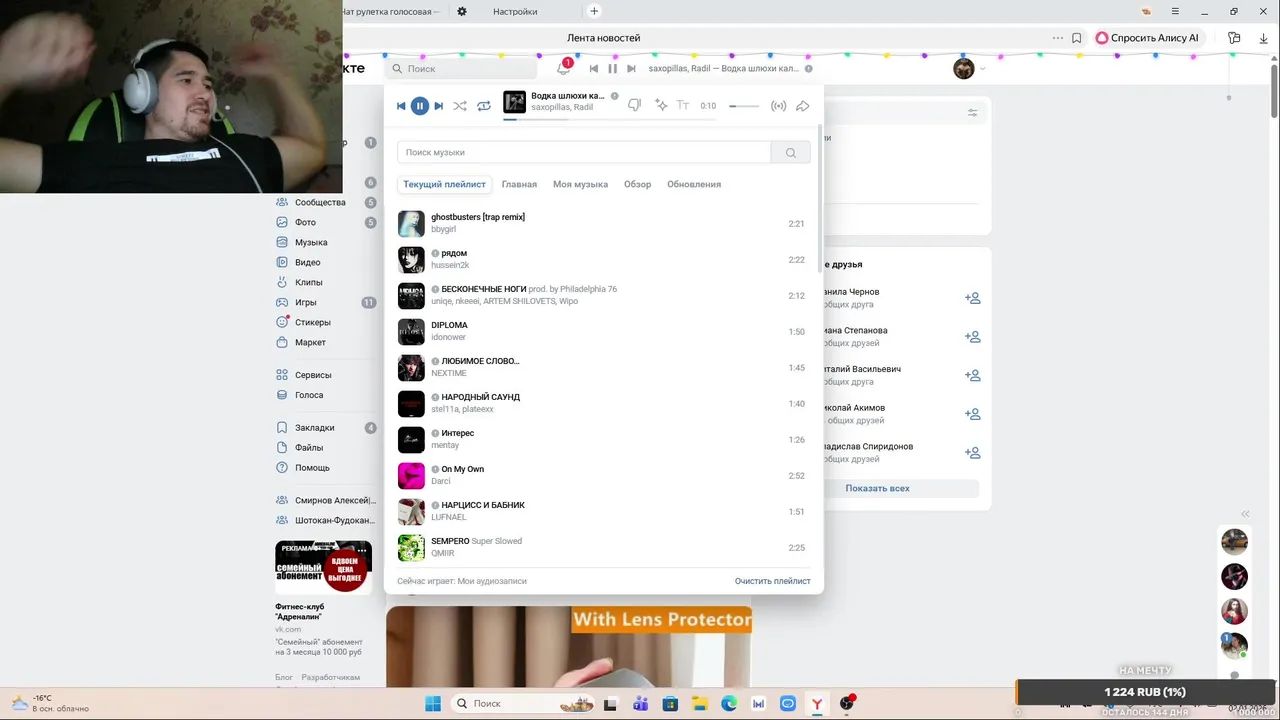Screen dimensions: 1280x720
Task: Open Фото in the left sidebar
Action: [305, 222]
